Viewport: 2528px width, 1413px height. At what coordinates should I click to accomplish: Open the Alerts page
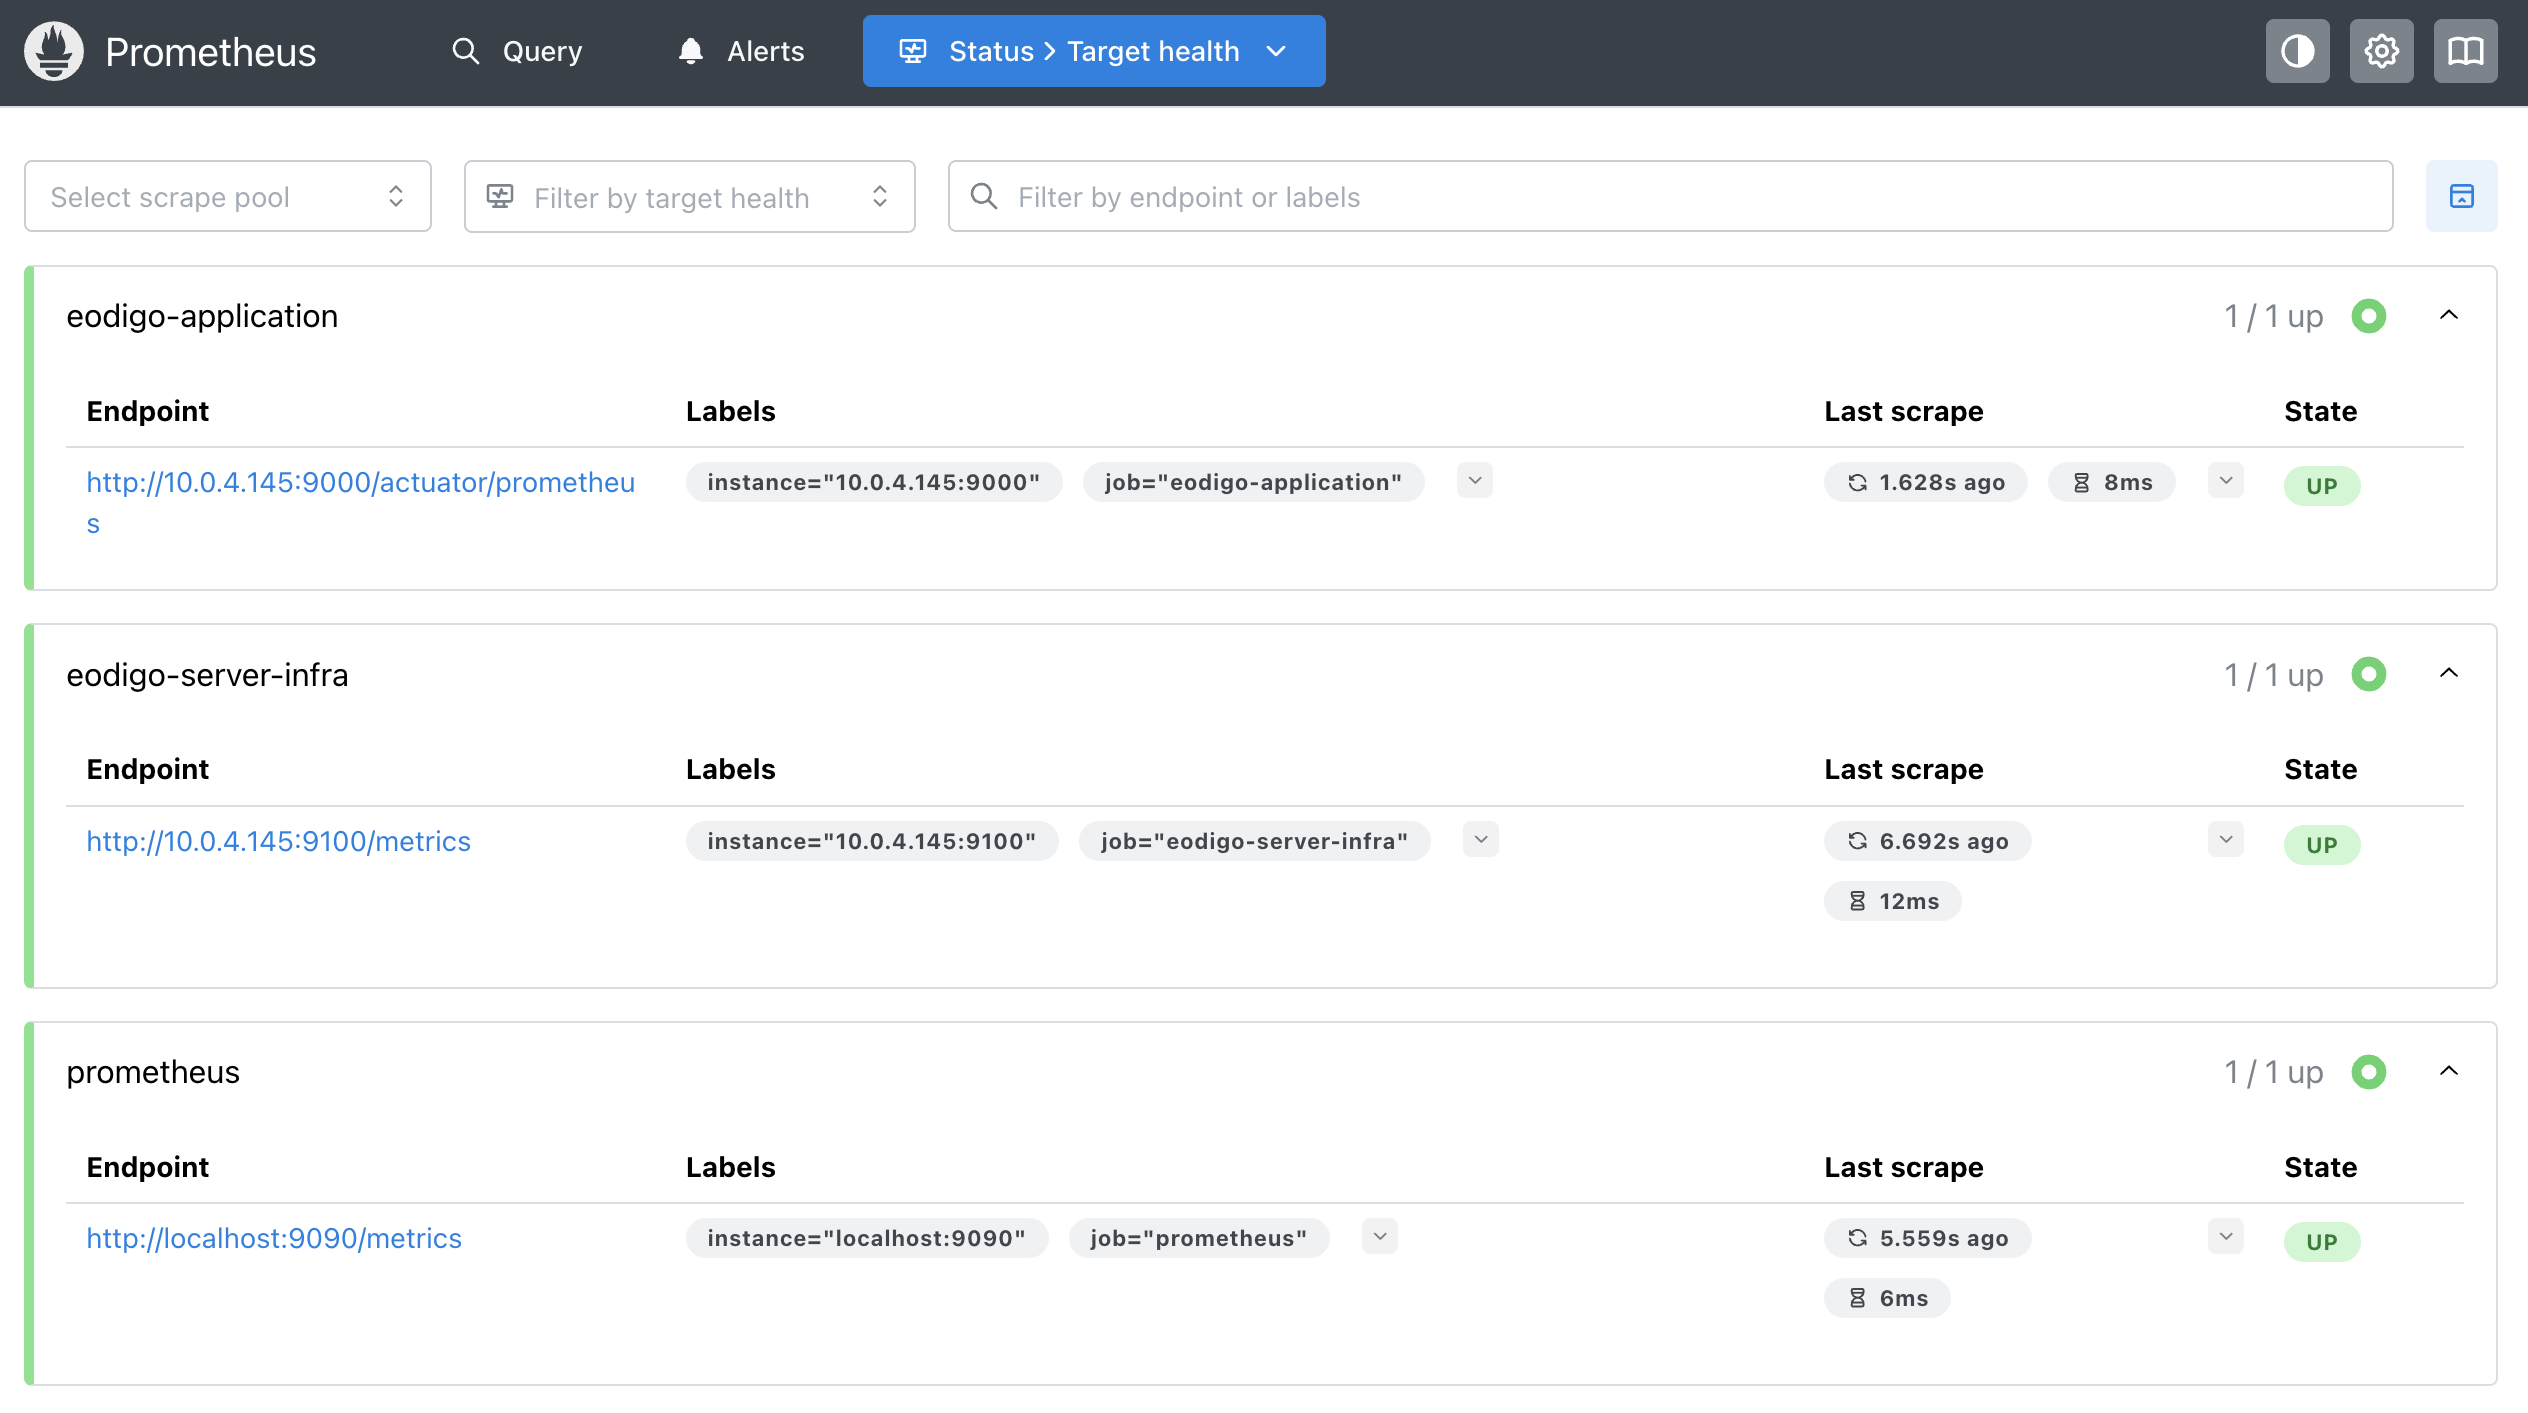tap(741, 51)
